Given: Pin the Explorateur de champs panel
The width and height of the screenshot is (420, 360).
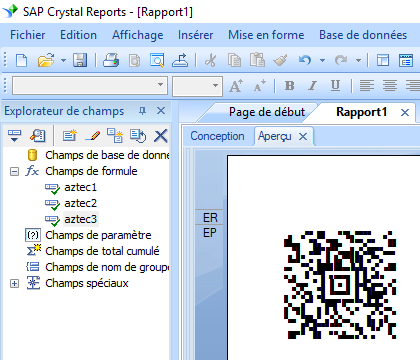Looking at the screenshot, I should pyautogui.click(x=142, y=111).
